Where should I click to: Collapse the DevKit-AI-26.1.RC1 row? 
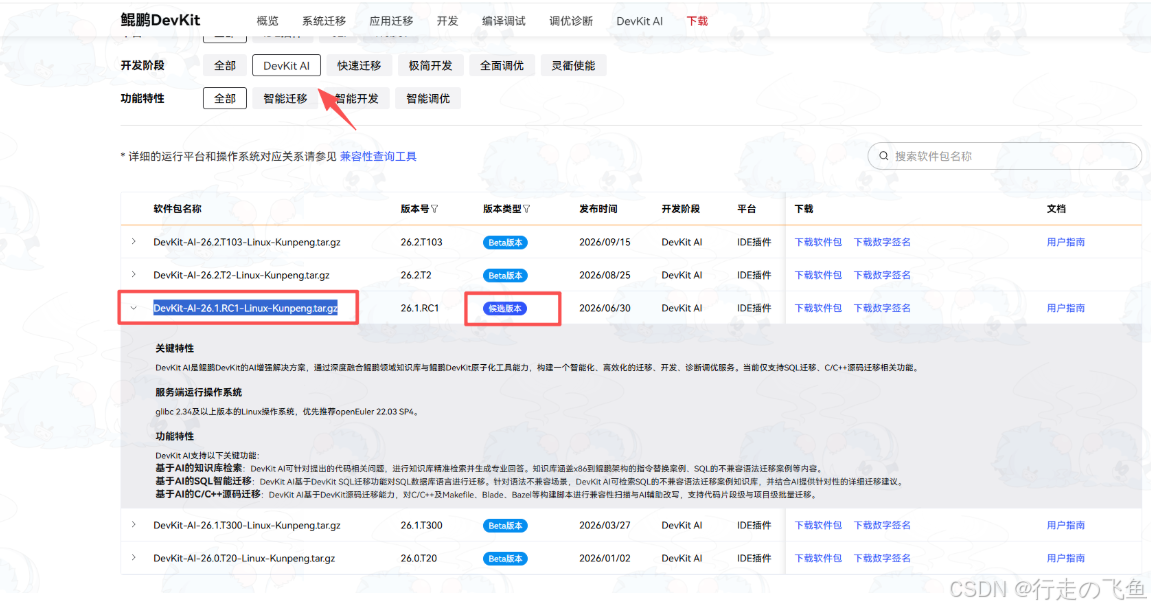click(134, 308)
